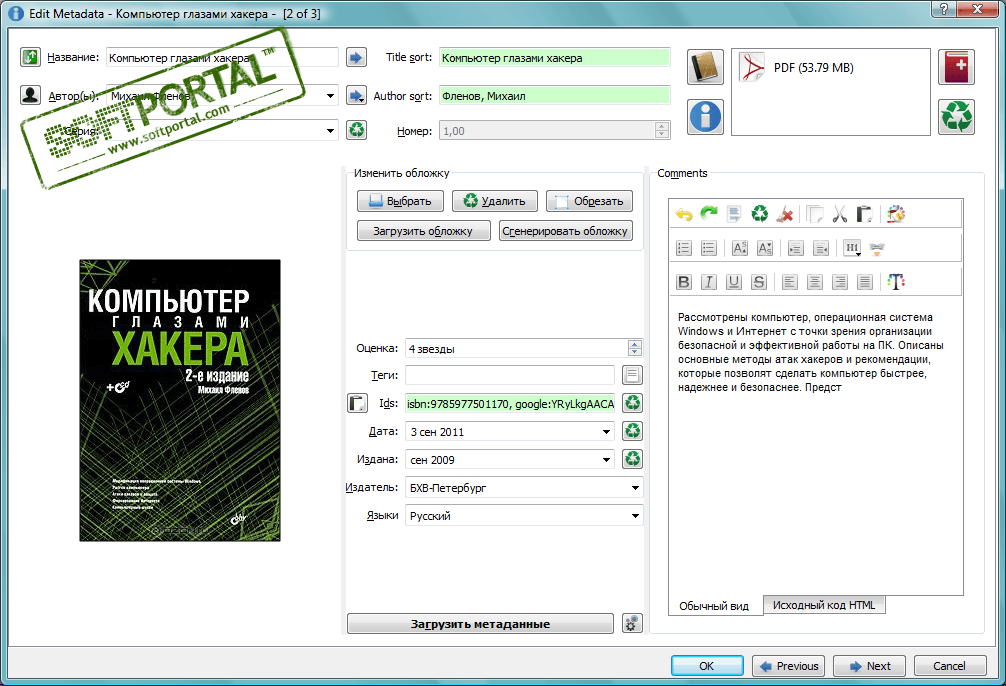Toggle italic formatting
Screen dimensions: 1006x686
[709, 282]
